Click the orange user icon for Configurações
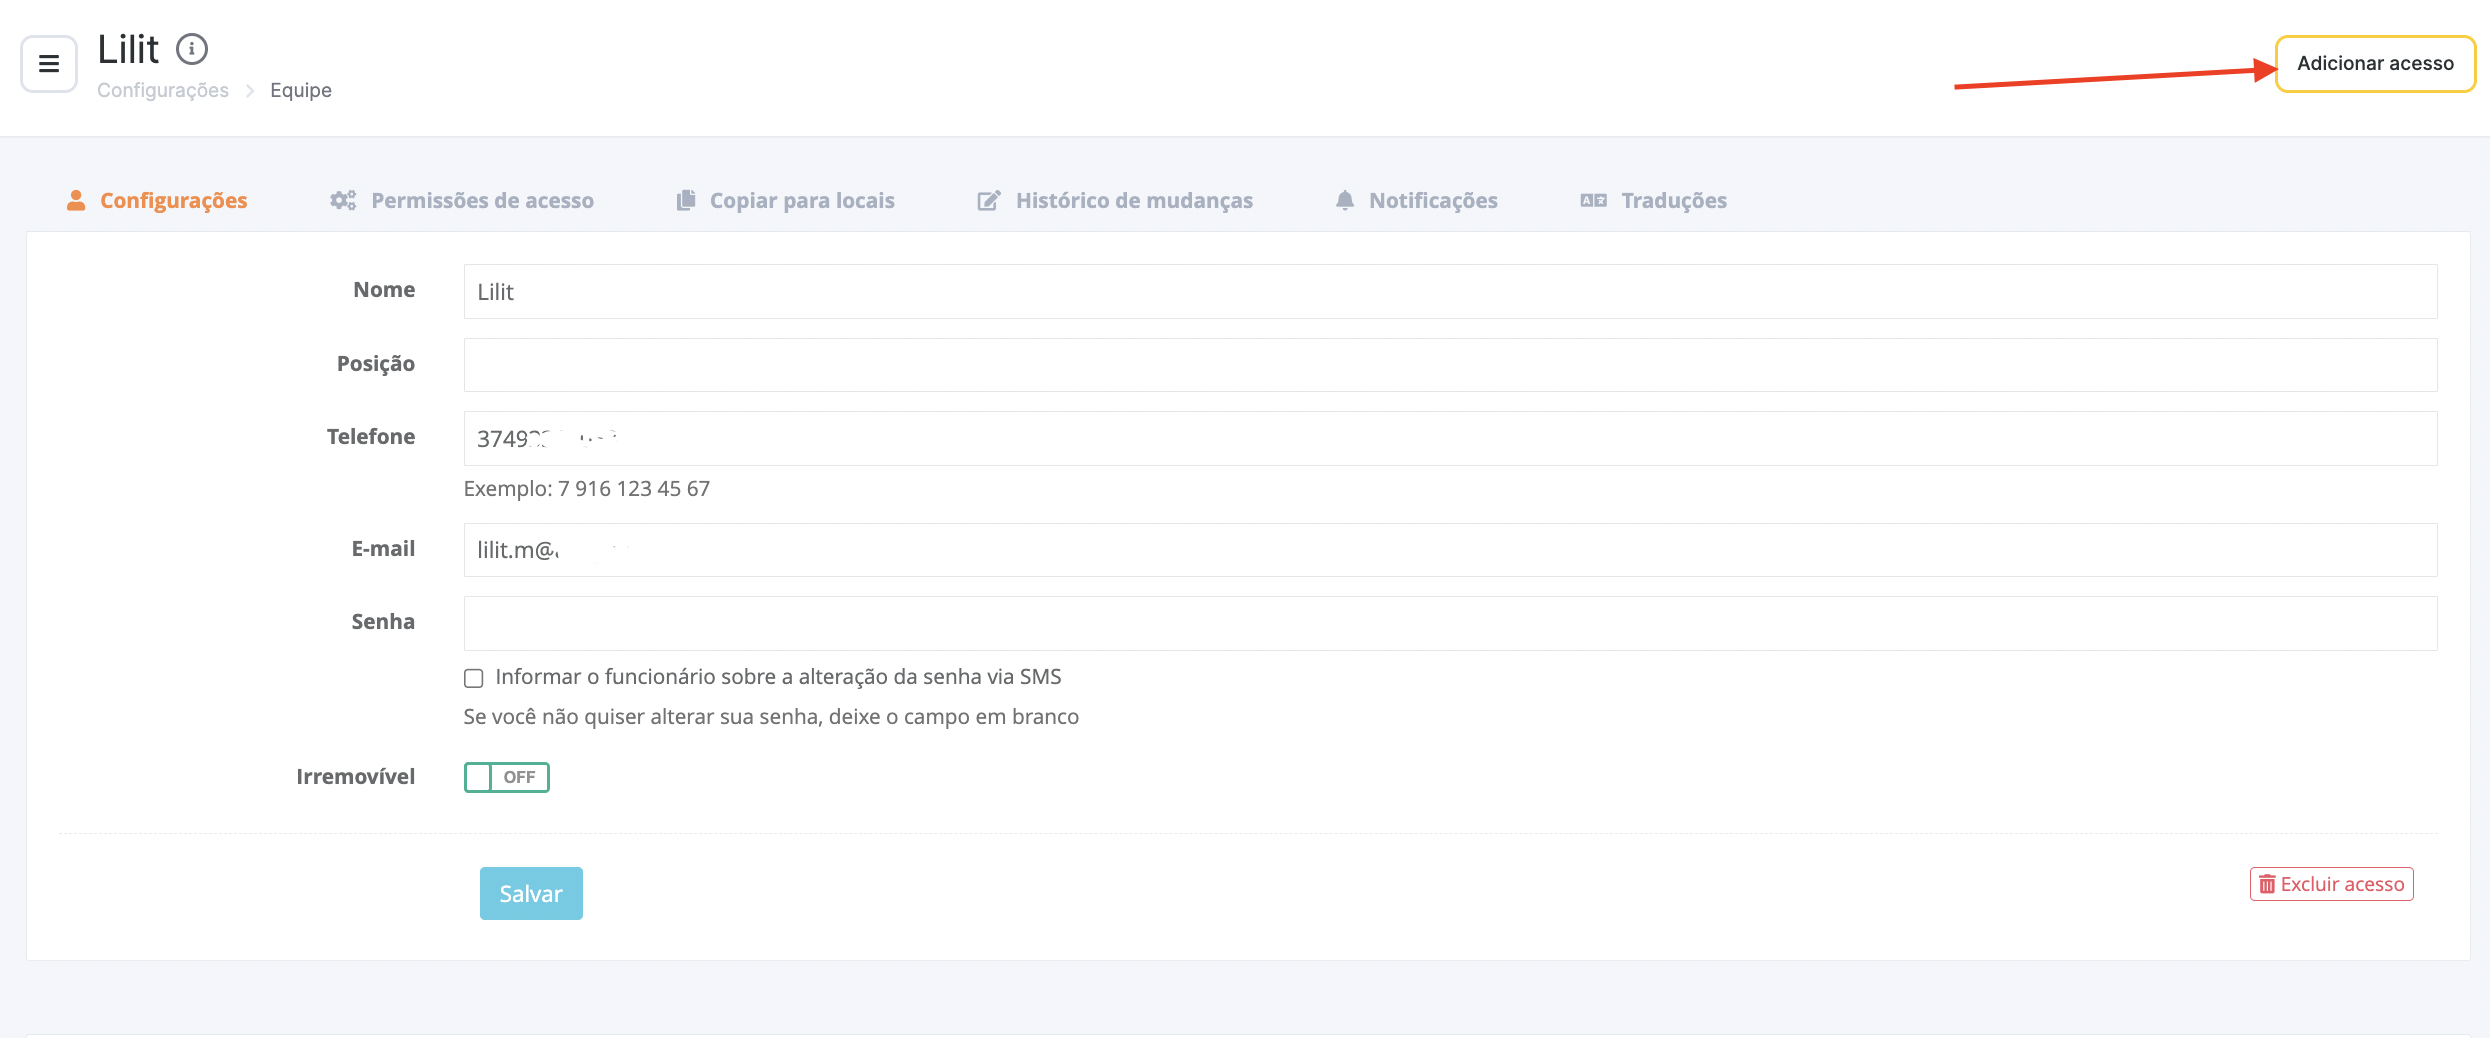2490x1038 pixels. (x=76, y=201)
